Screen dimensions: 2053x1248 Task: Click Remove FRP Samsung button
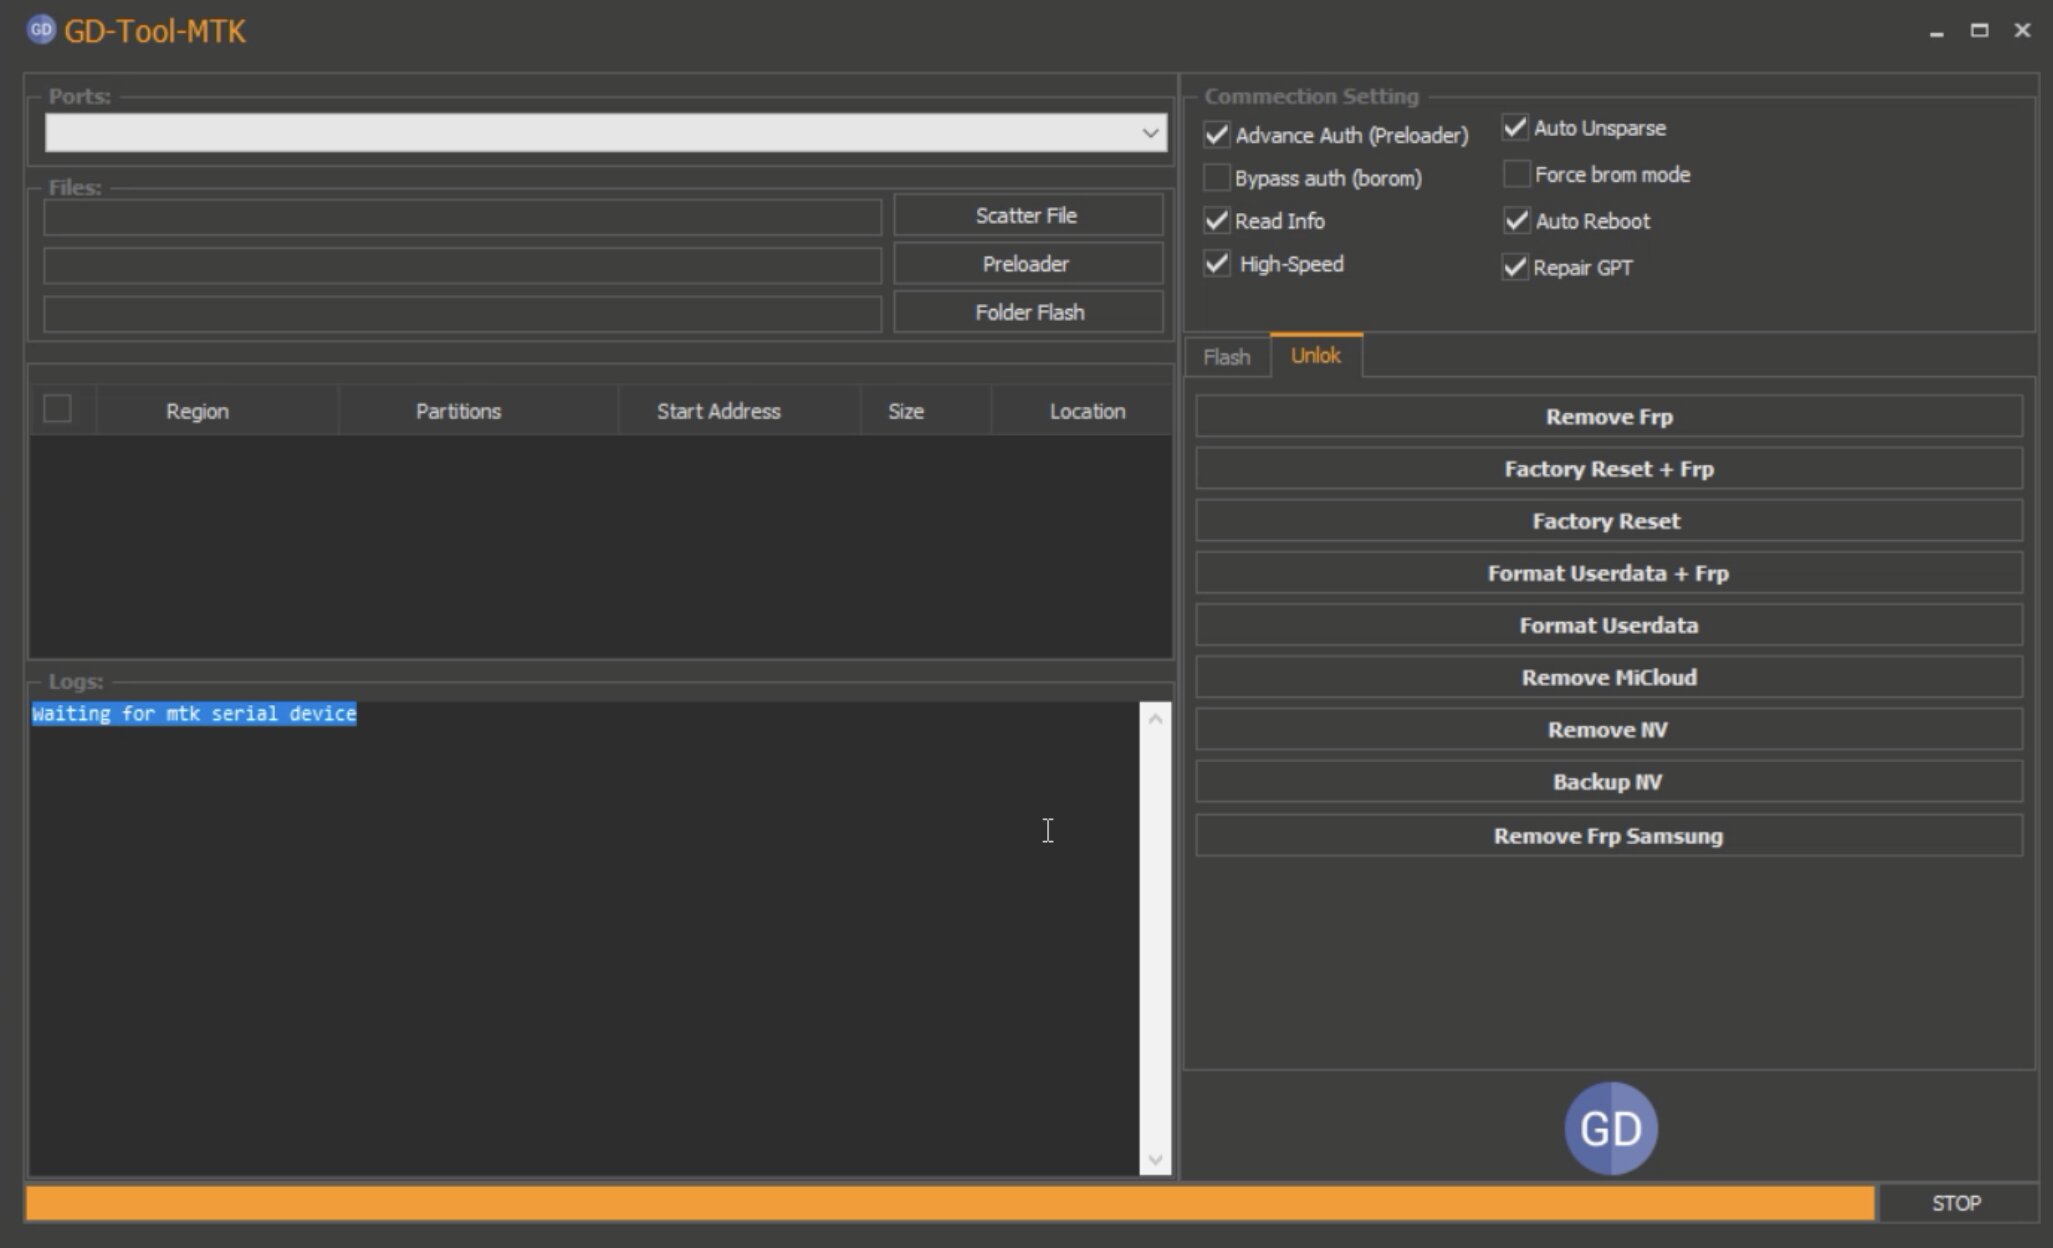tap(1607, 834)
